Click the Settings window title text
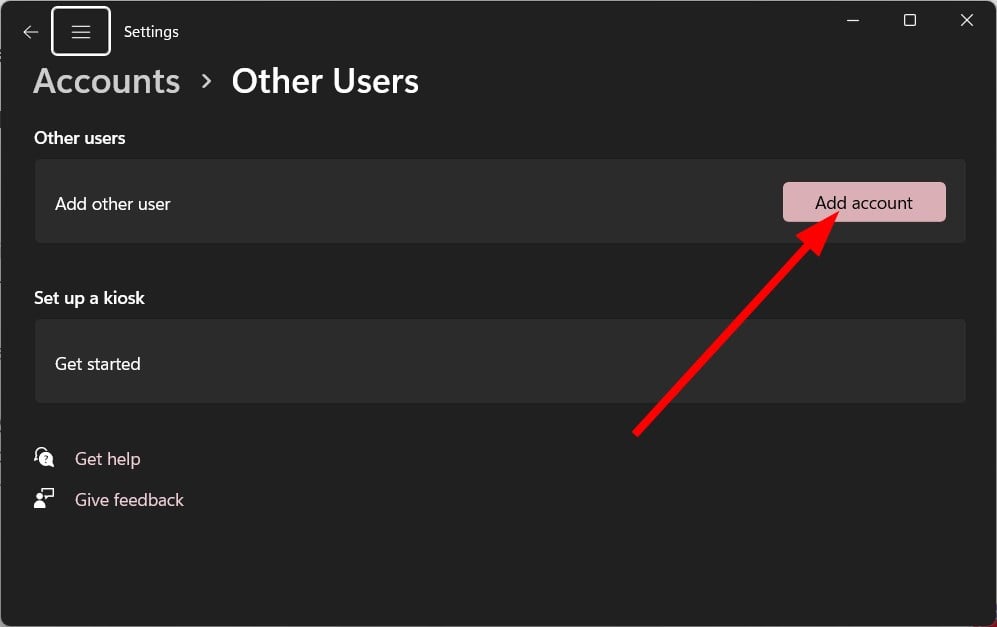 151,32
